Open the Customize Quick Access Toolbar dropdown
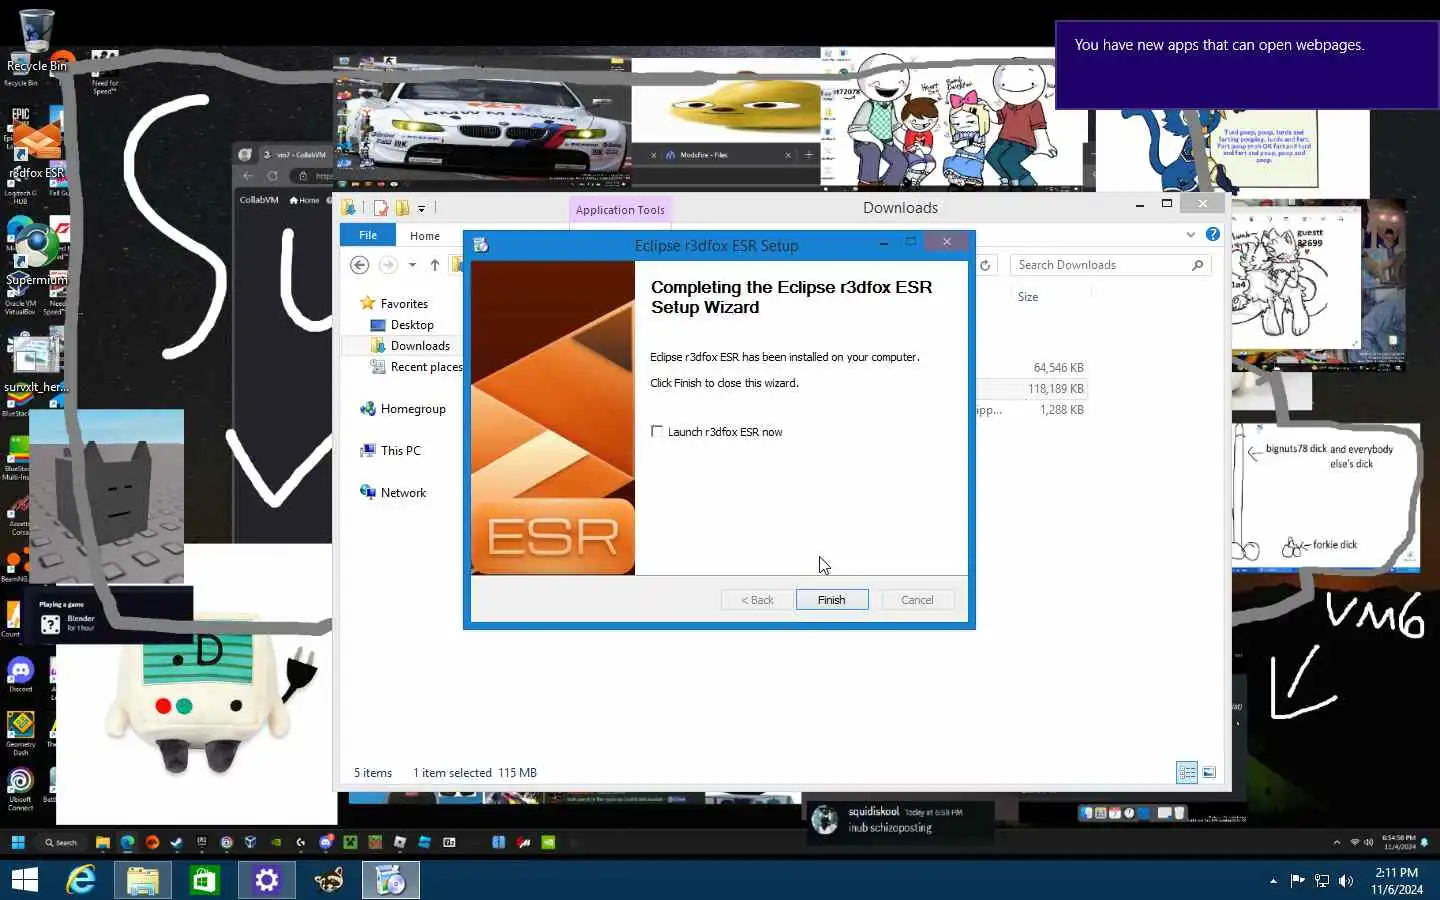This screenshot has width=1440, height=900. 421,208
